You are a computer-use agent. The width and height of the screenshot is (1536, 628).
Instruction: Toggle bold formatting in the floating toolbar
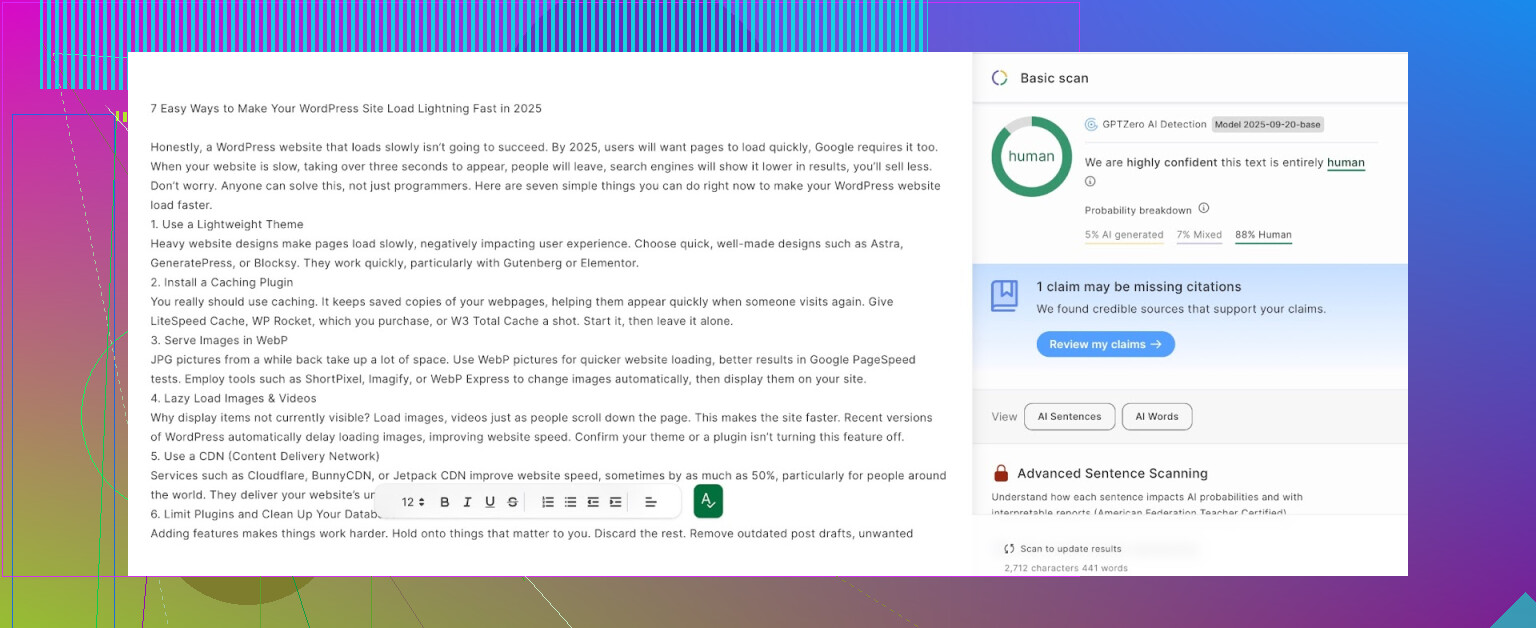[445, 502]
